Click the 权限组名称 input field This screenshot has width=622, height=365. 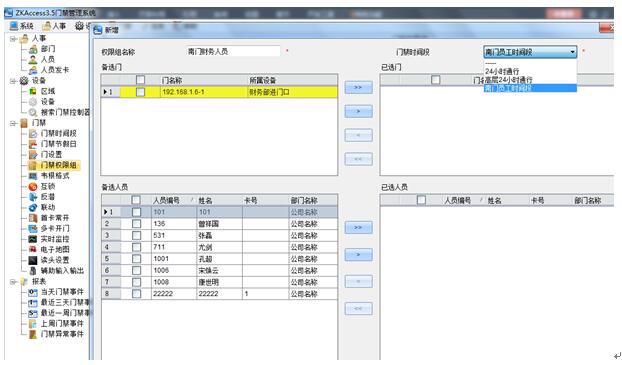point(233,52)
